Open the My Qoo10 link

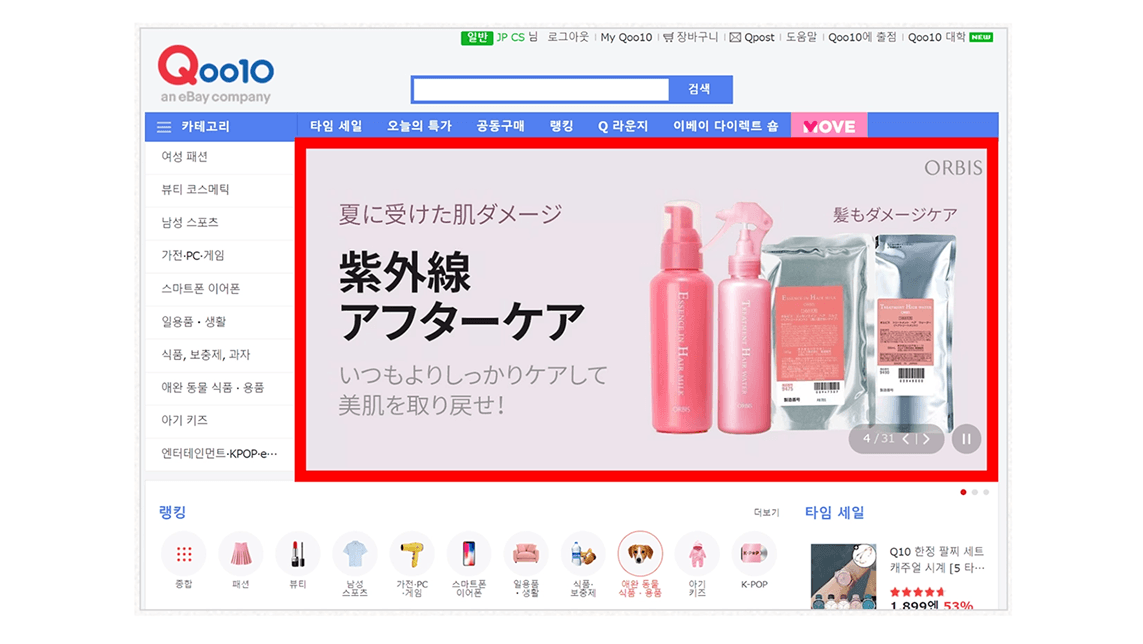click(x=626, y=37)
